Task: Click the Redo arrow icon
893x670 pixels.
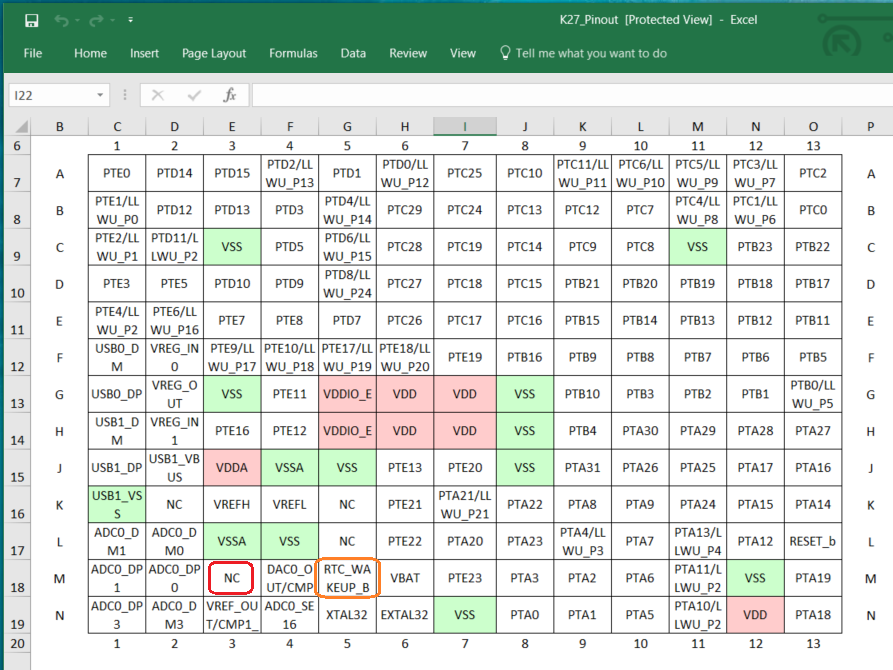Action: tap(96, 21)
